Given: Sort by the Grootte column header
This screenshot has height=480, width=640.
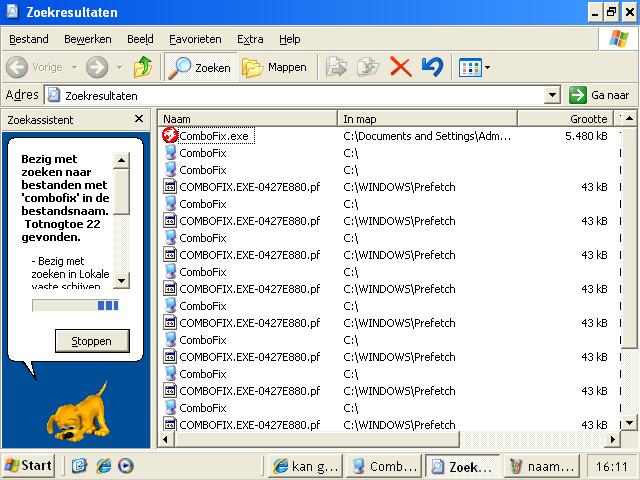Looking at the screenshot, I should 565,119.
